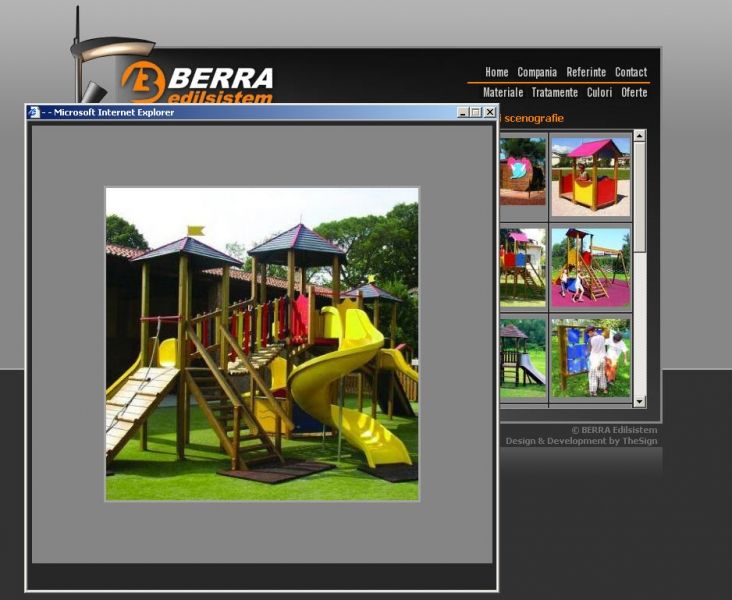
Task: Open the Referinte menu link
Action: pyautogui.click(x=586, y=72)
